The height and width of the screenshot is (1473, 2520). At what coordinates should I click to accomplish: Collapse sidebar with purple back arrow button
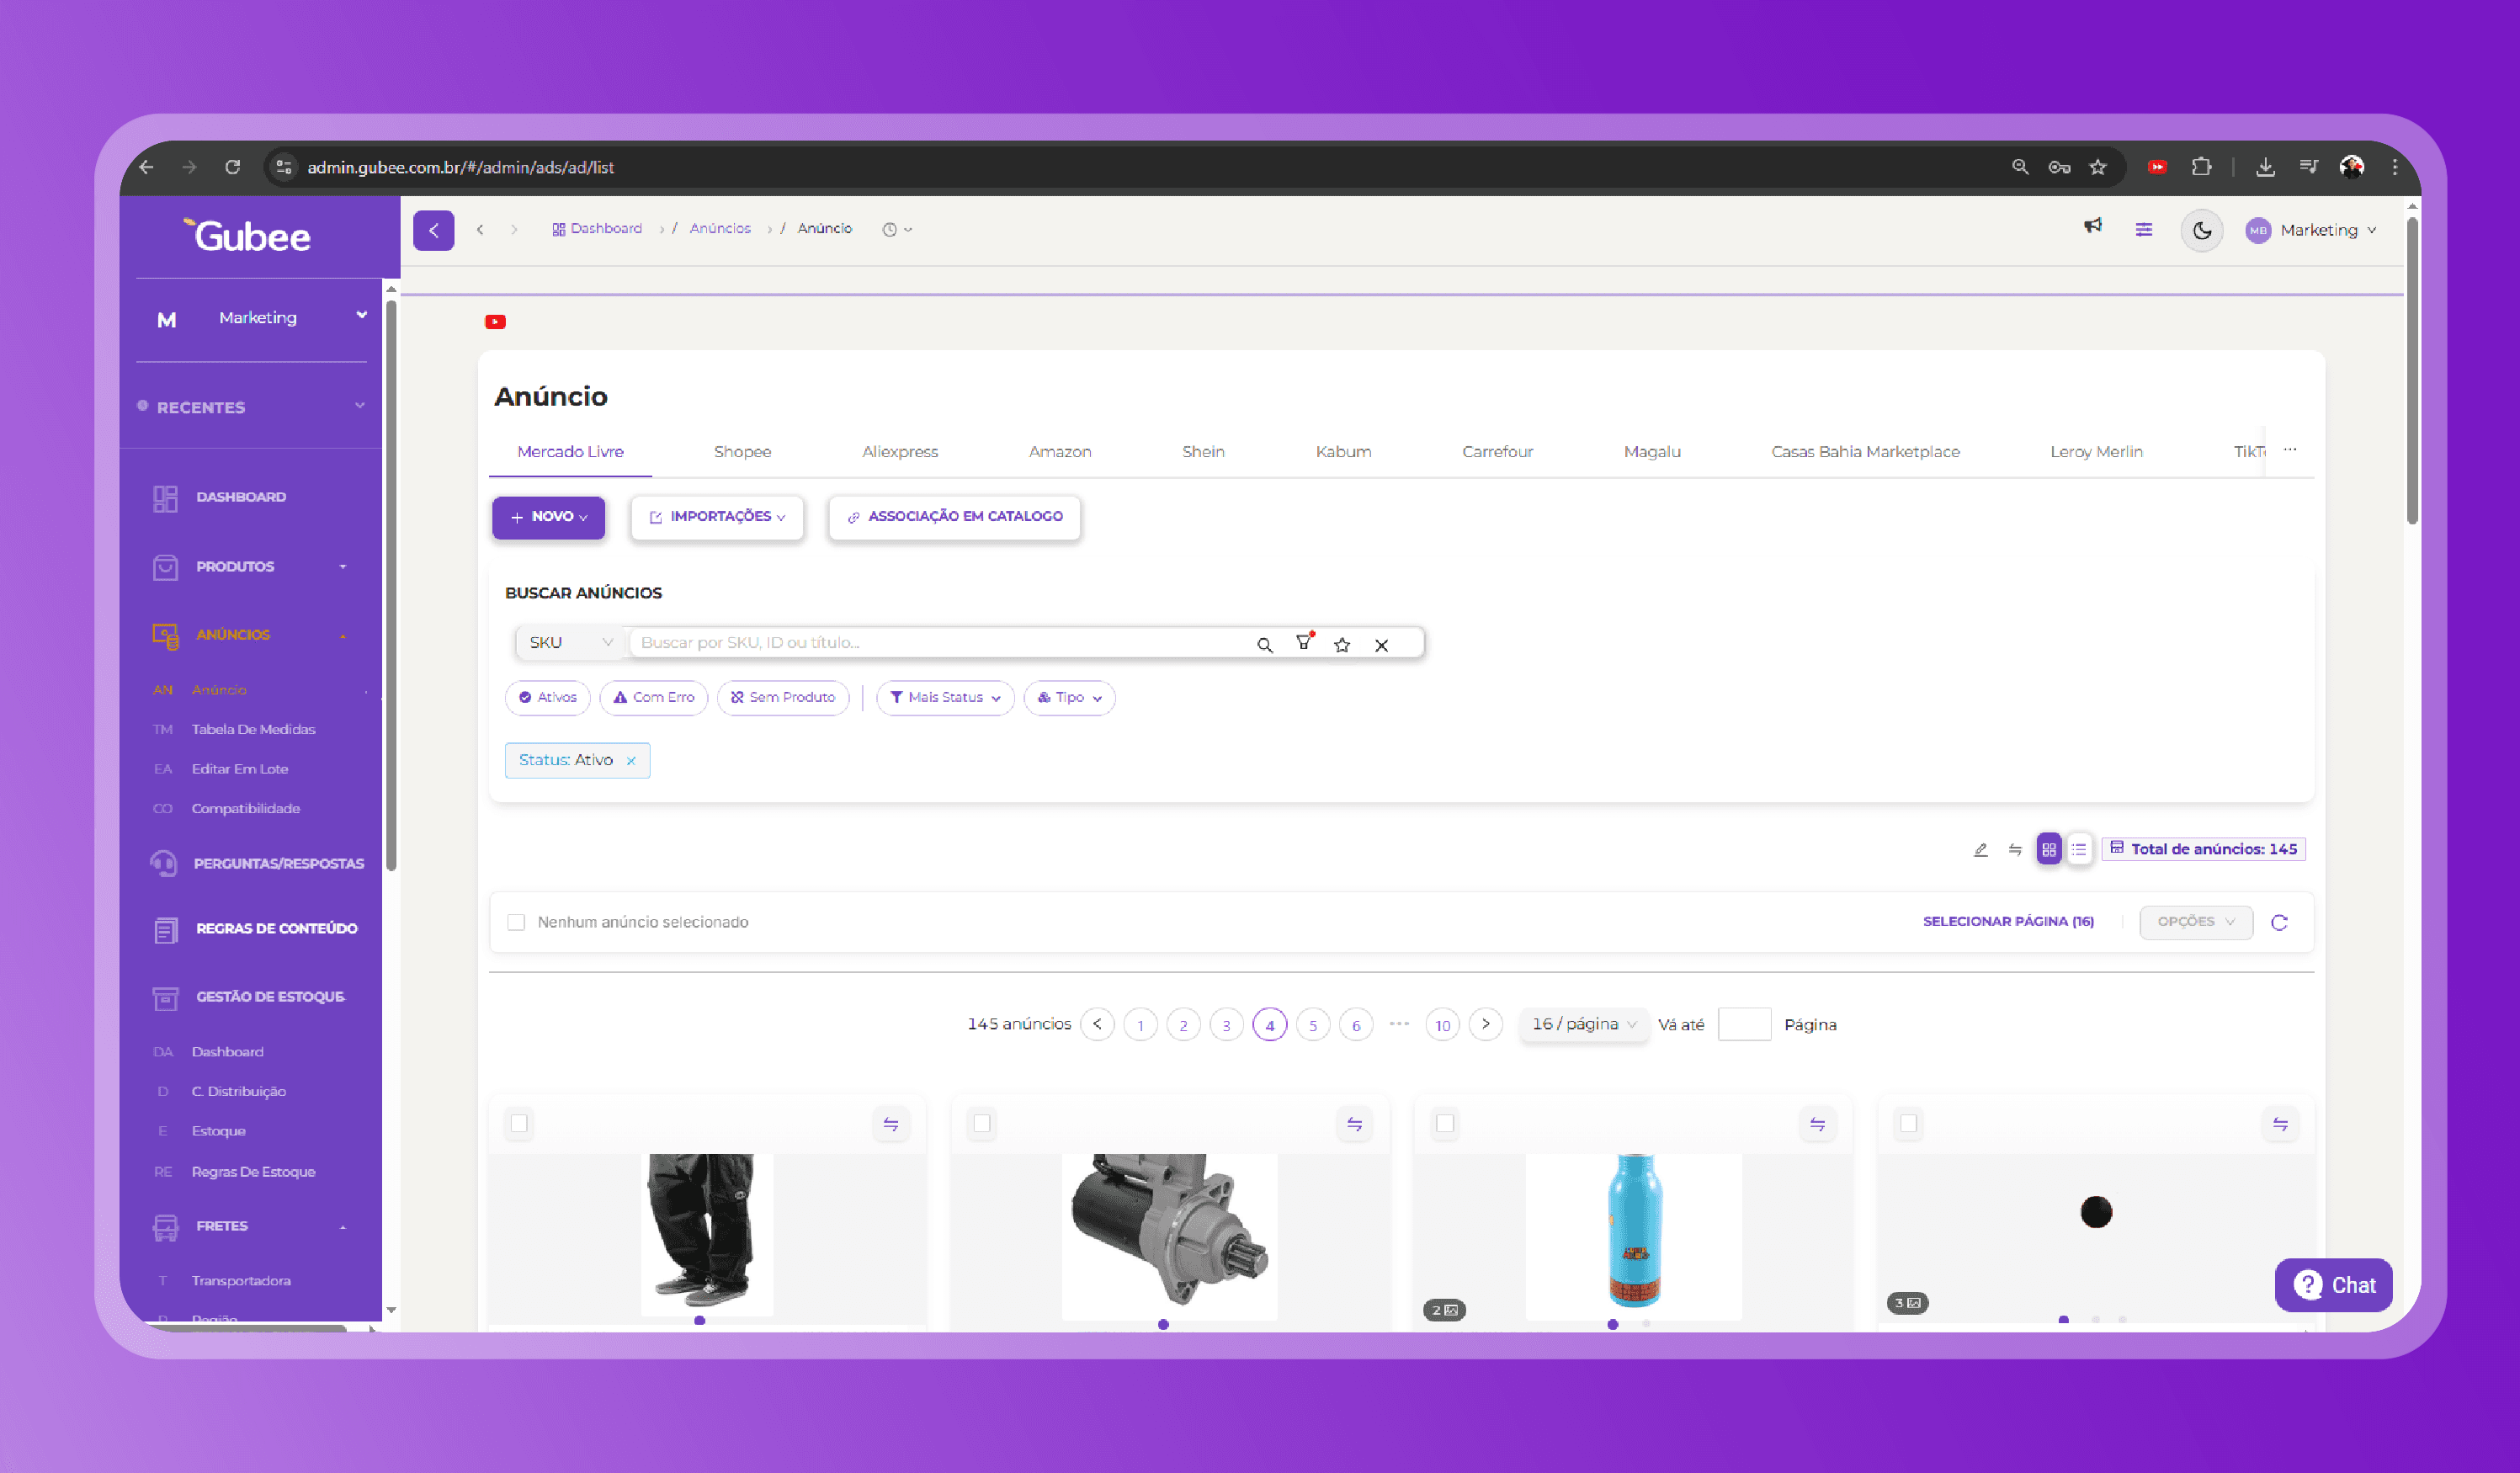[433, 230]
